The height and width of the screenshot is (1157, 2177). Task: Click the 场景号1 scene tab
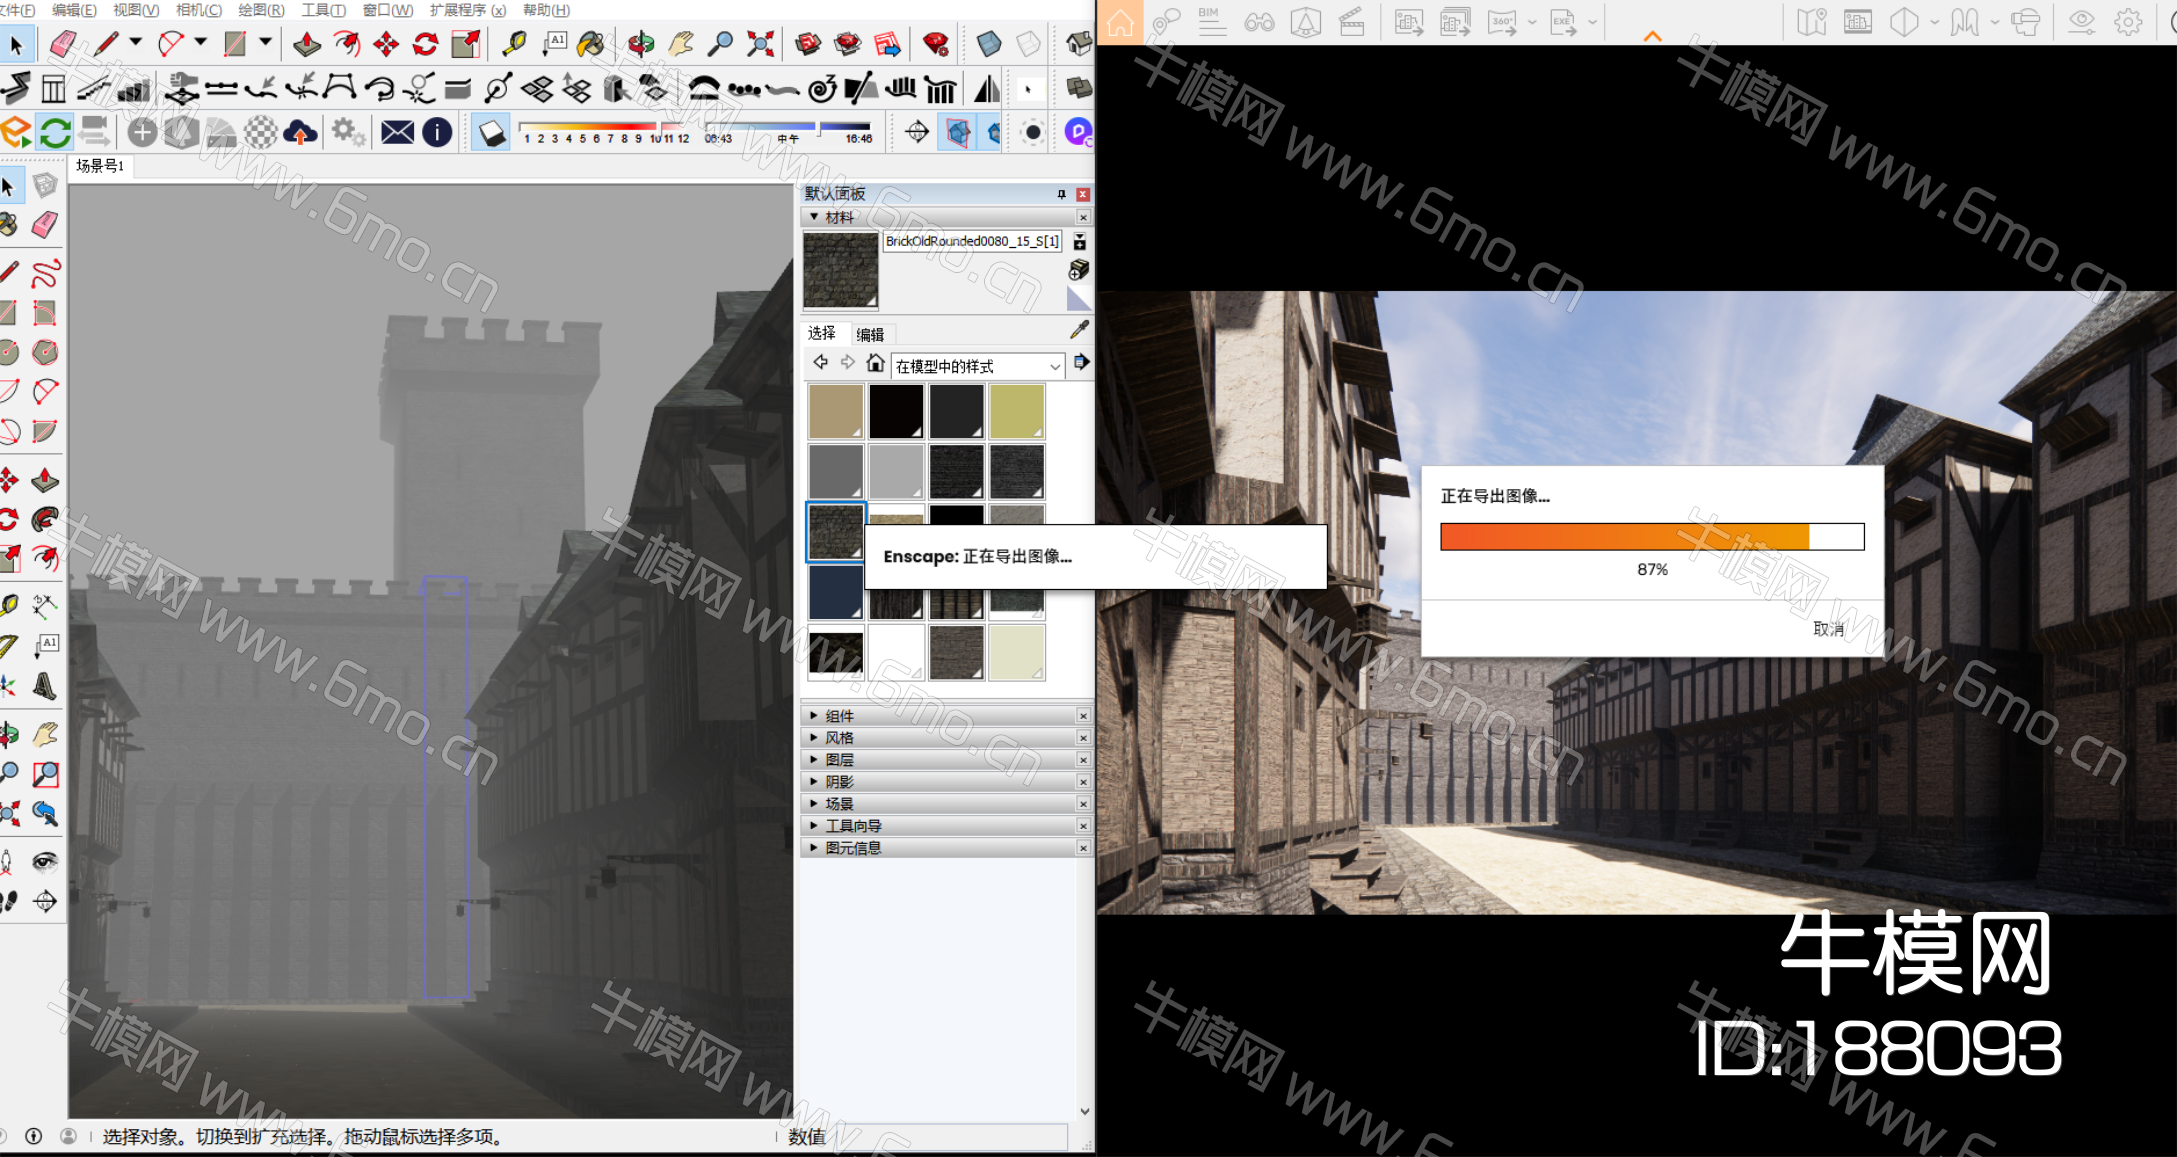click(100, 166)
